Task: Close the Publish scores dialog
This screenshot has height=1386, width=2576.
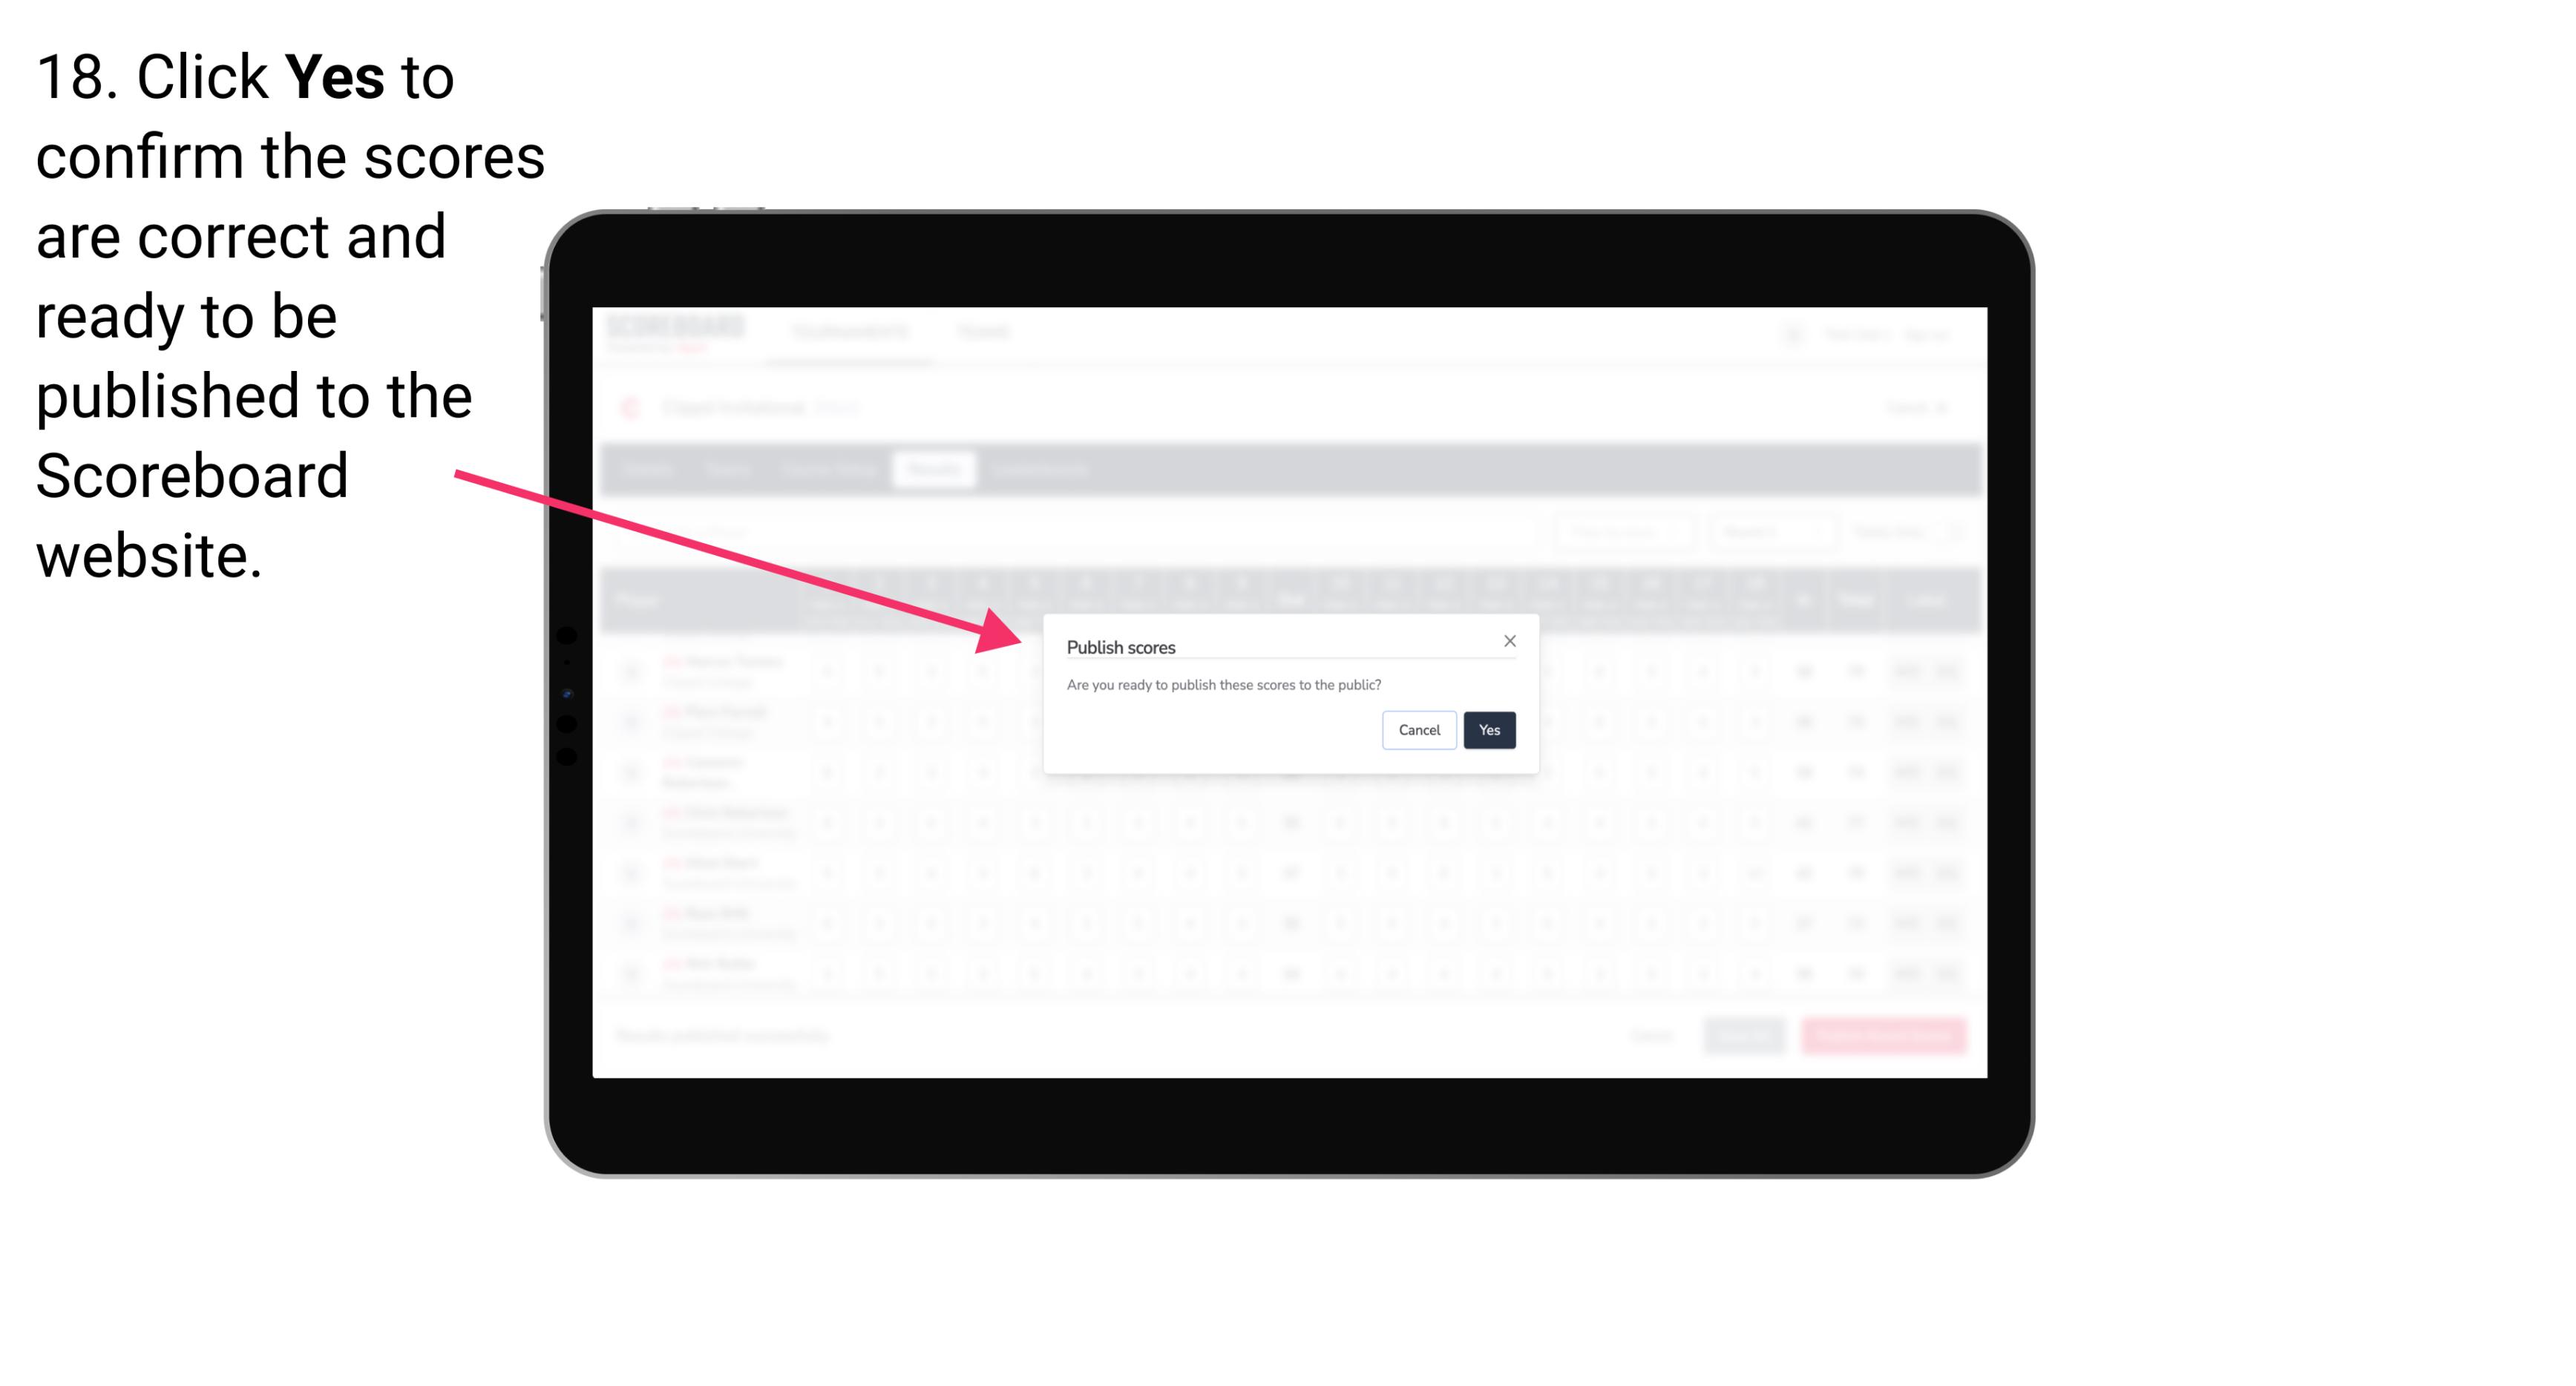Action: pos(1509,642)
